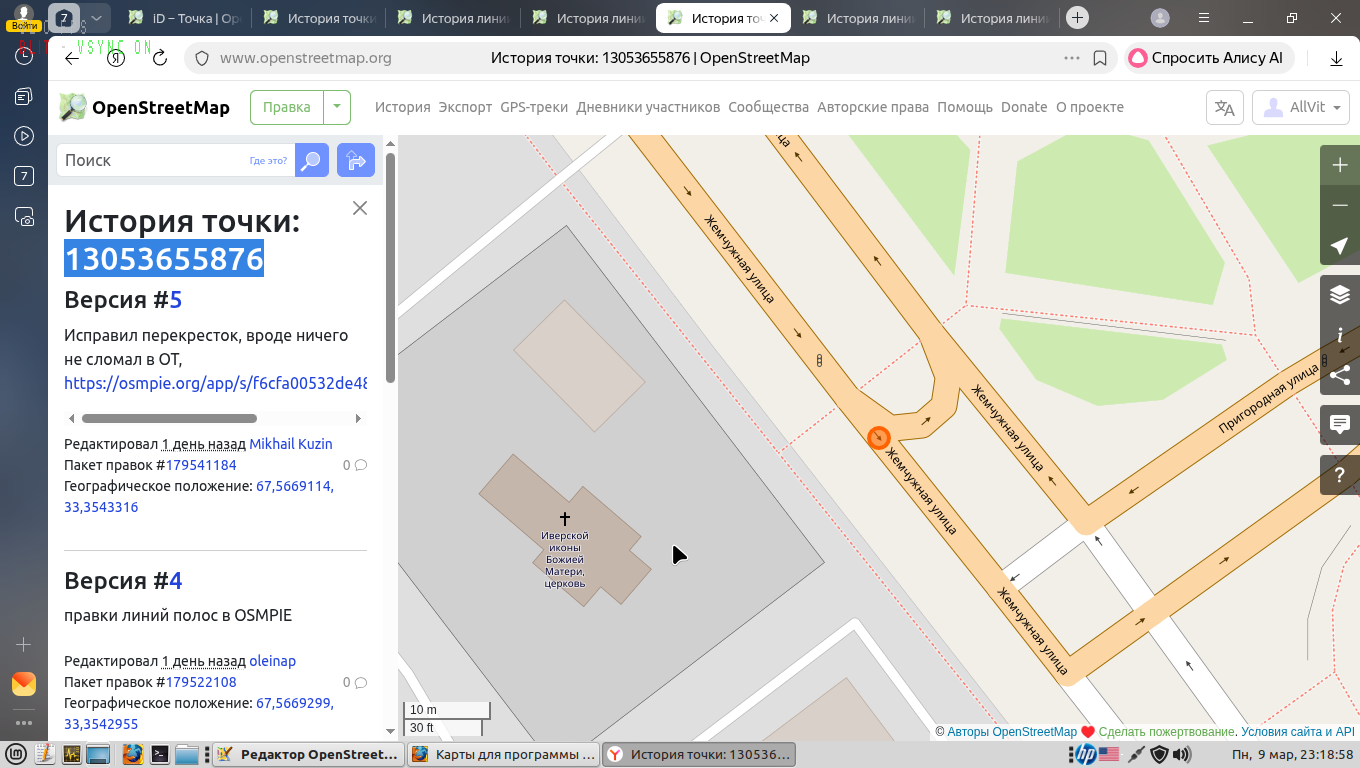Expand the Правка dropdown arrow

coord(337,107)
